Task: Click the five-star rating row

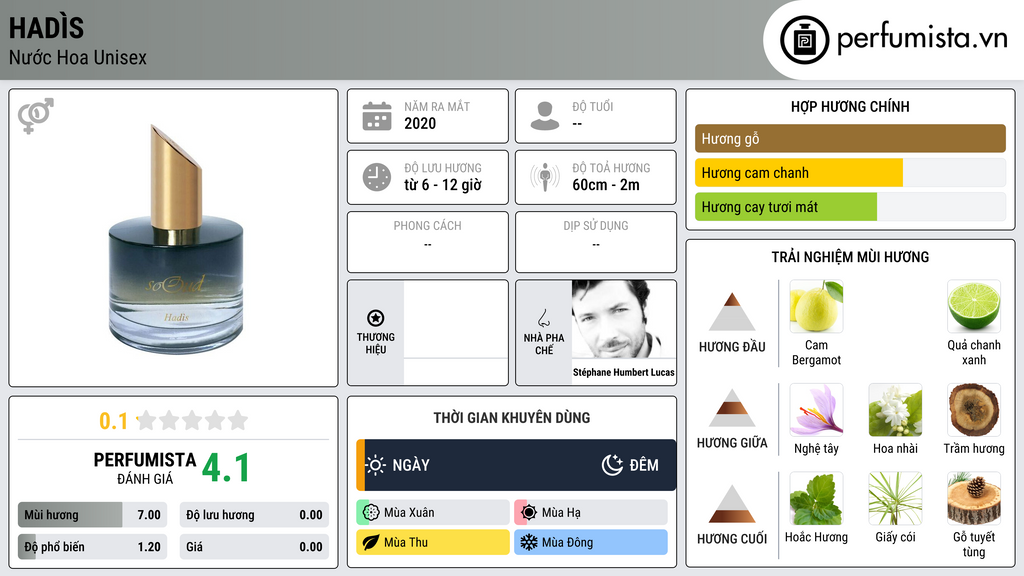Action: (x=192, y=421)
